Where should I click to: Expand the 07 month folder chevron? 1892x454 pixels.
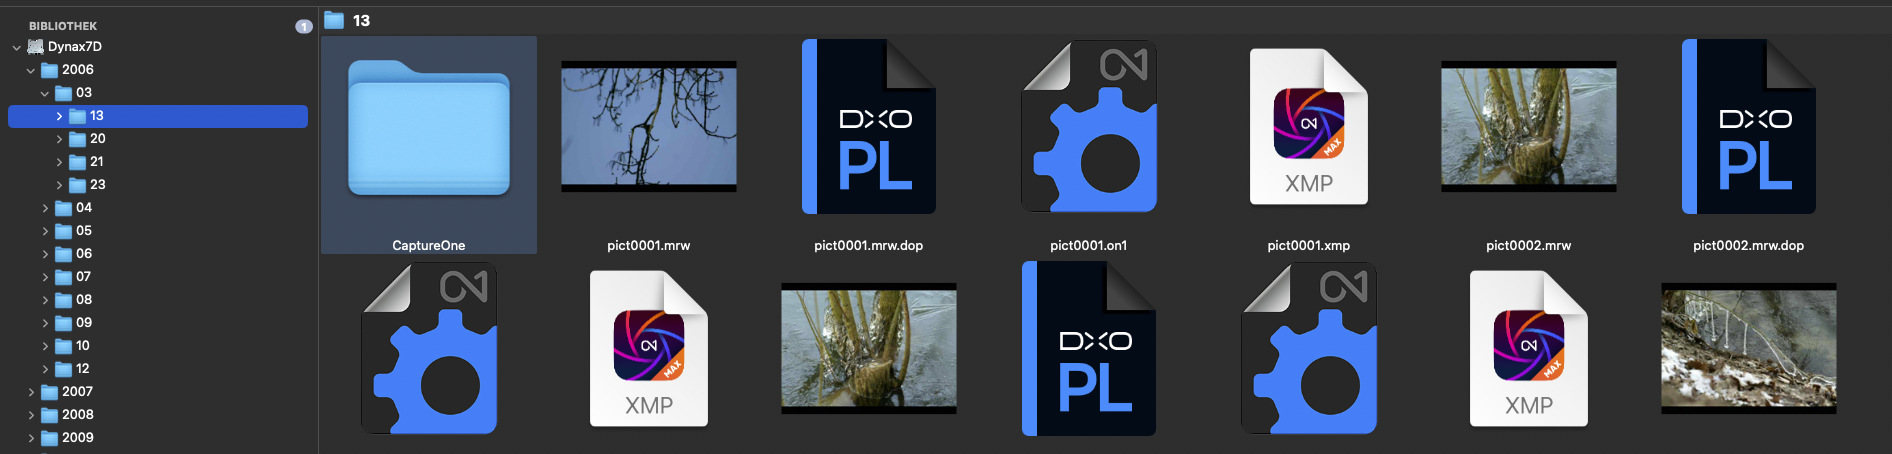(45, 277)
